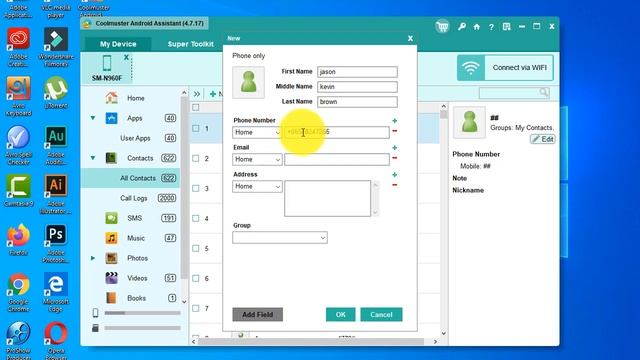Close the New contact dialog
This screenshot has width=640, height=360.
[x=410, y=38]
